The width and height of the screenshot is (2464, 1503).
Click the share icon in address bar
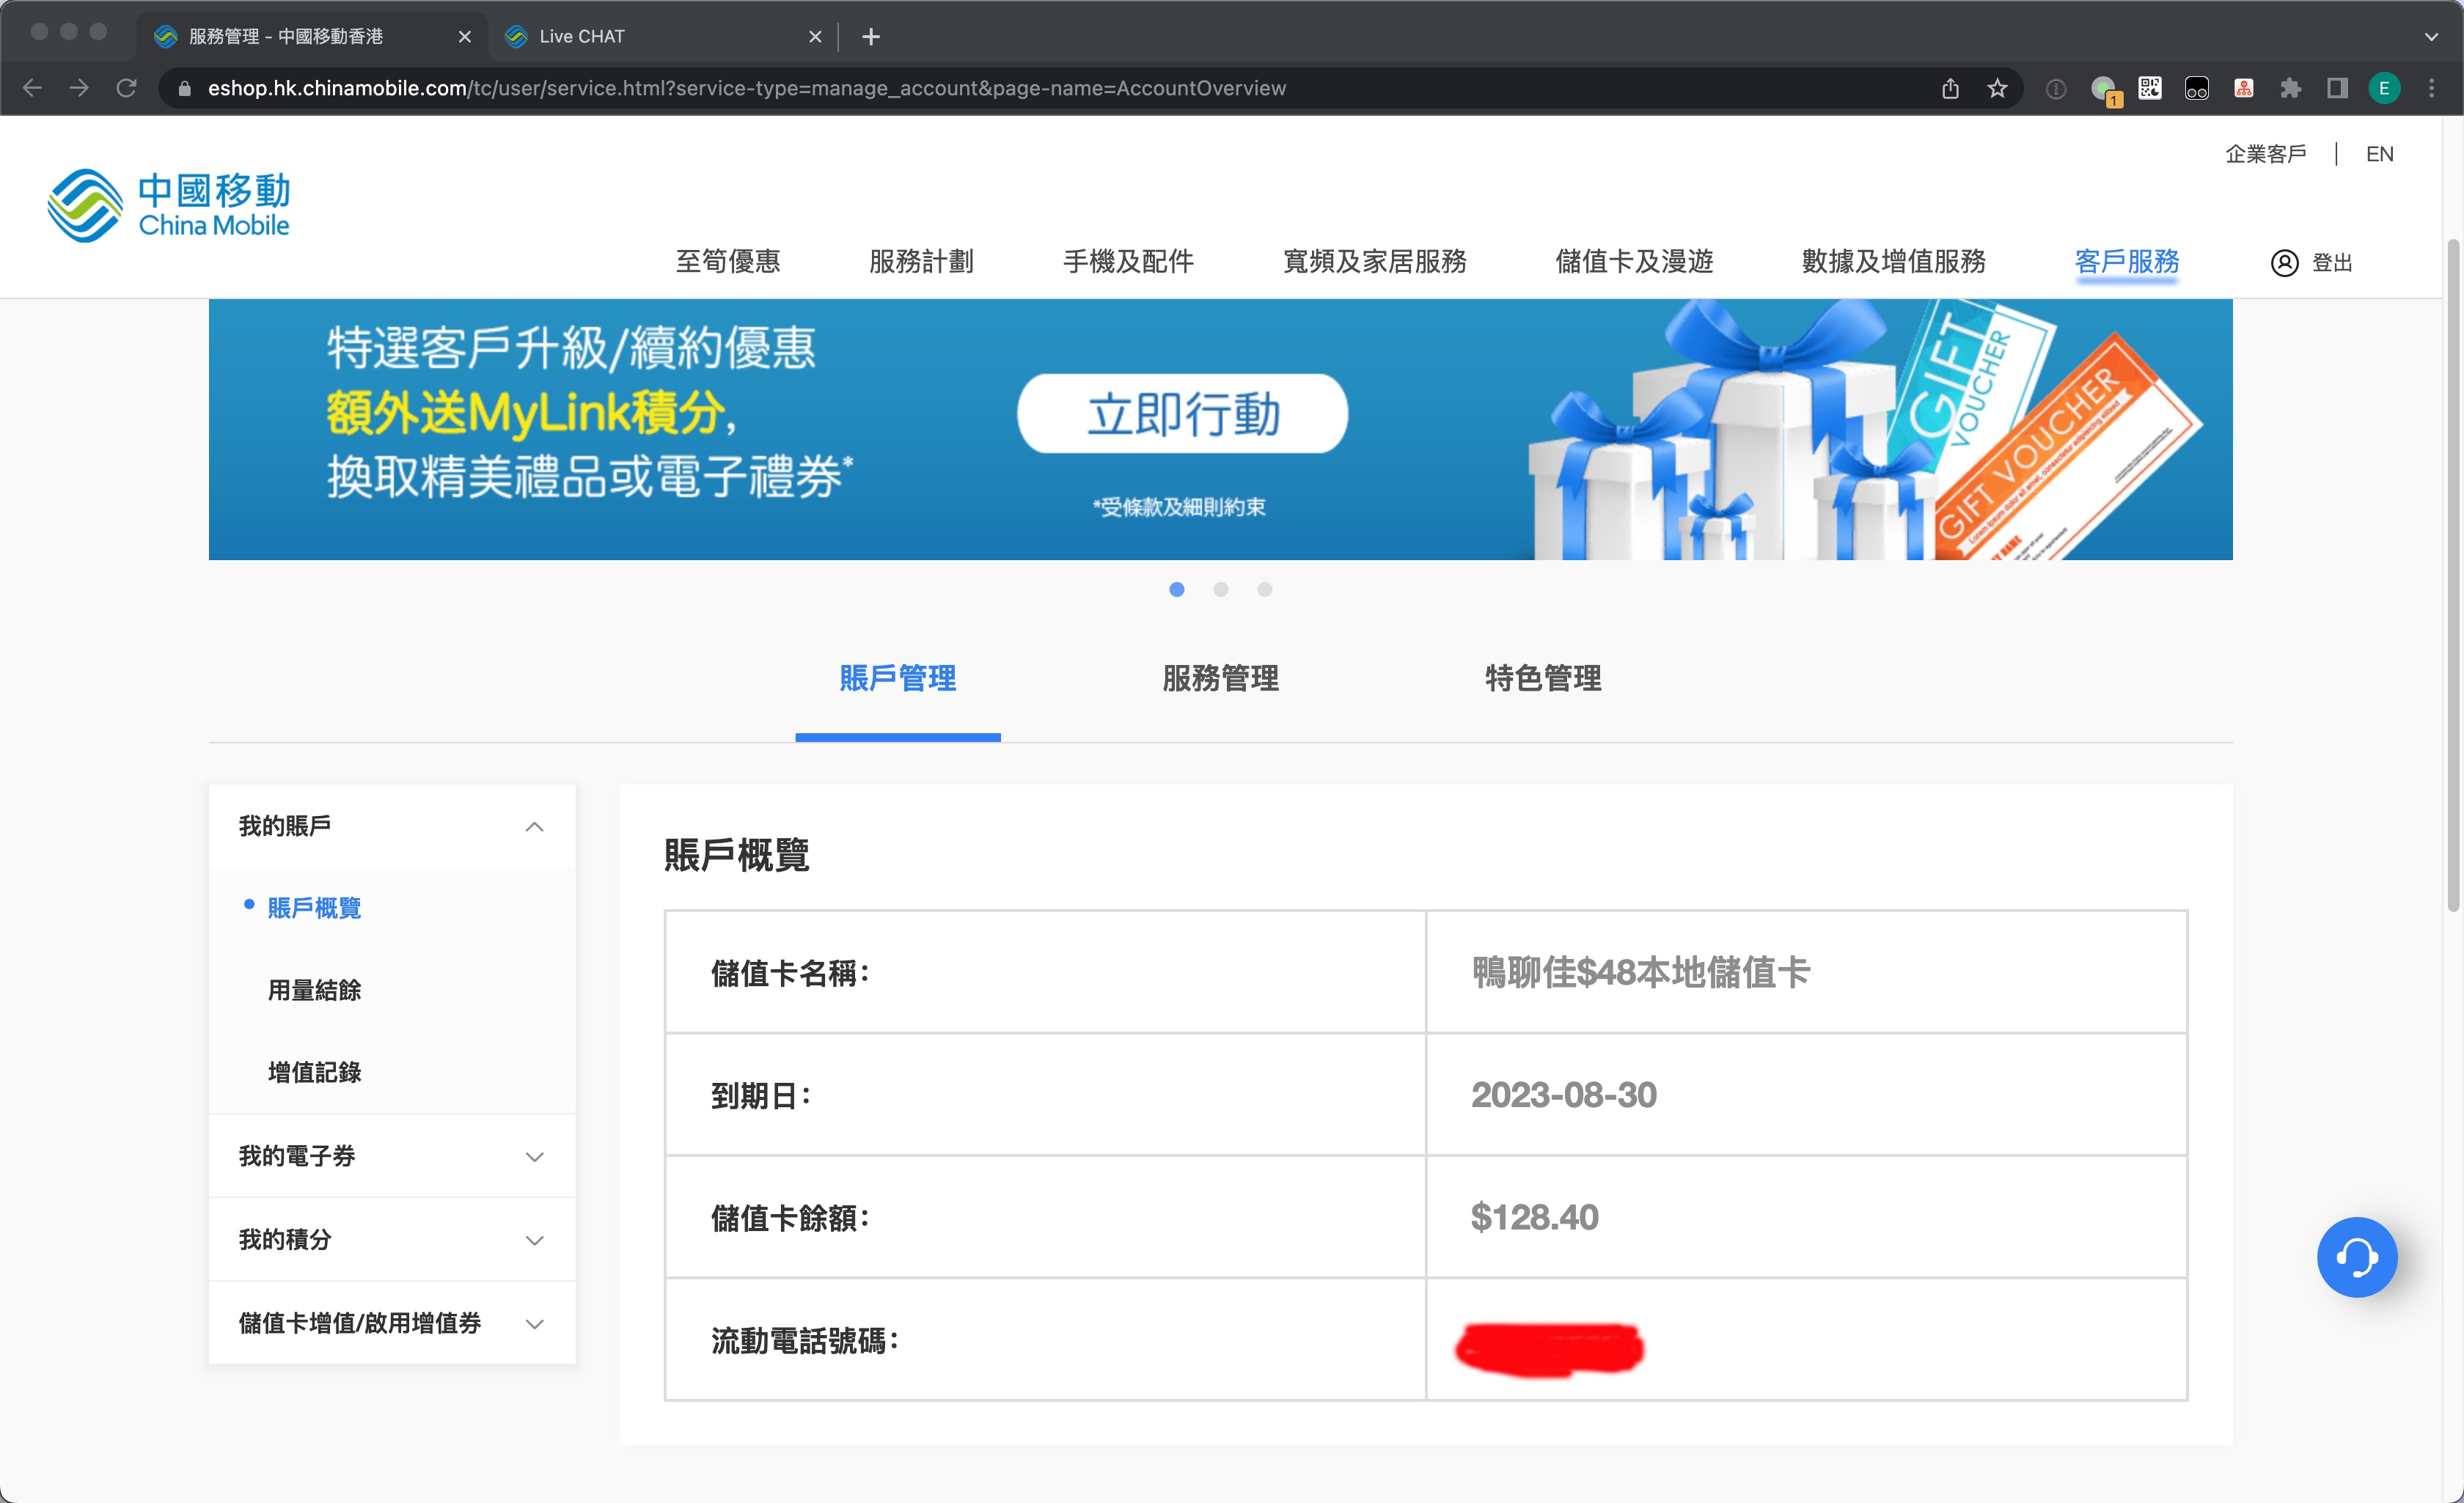coord(1950,88)
